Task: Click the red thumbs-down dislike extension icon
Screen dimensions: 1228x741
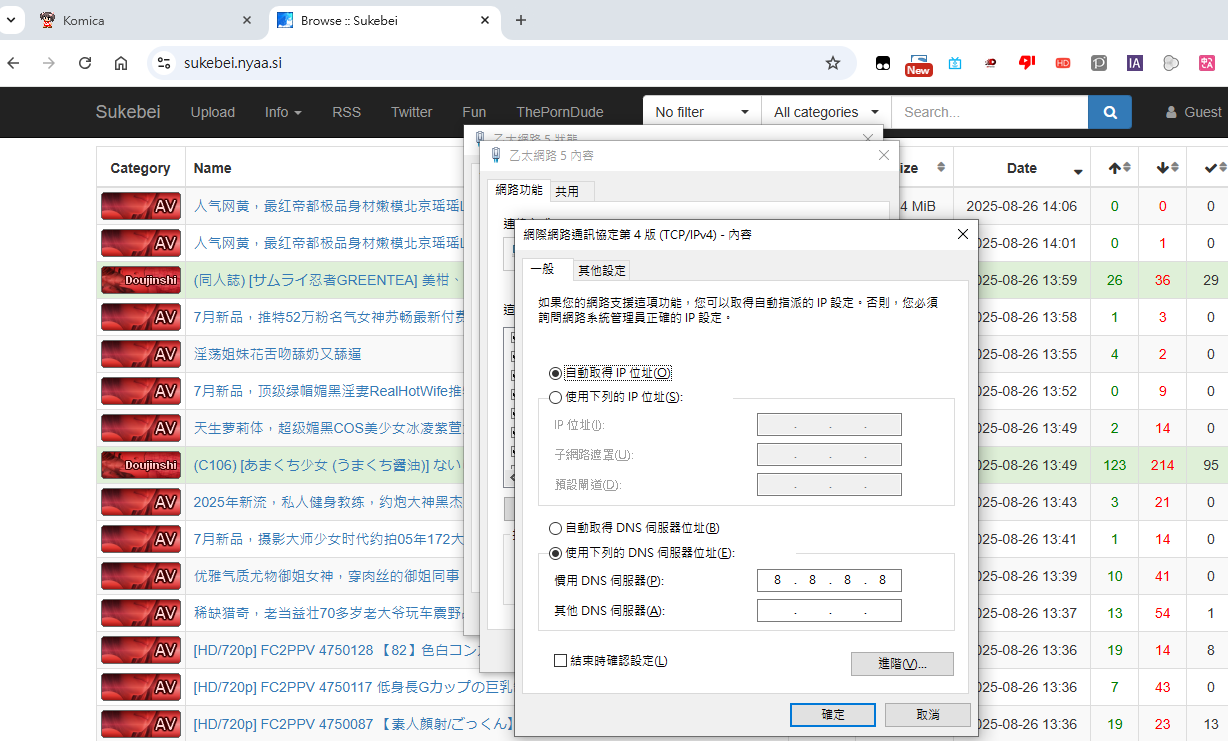Action: (x=1027, y=62)
